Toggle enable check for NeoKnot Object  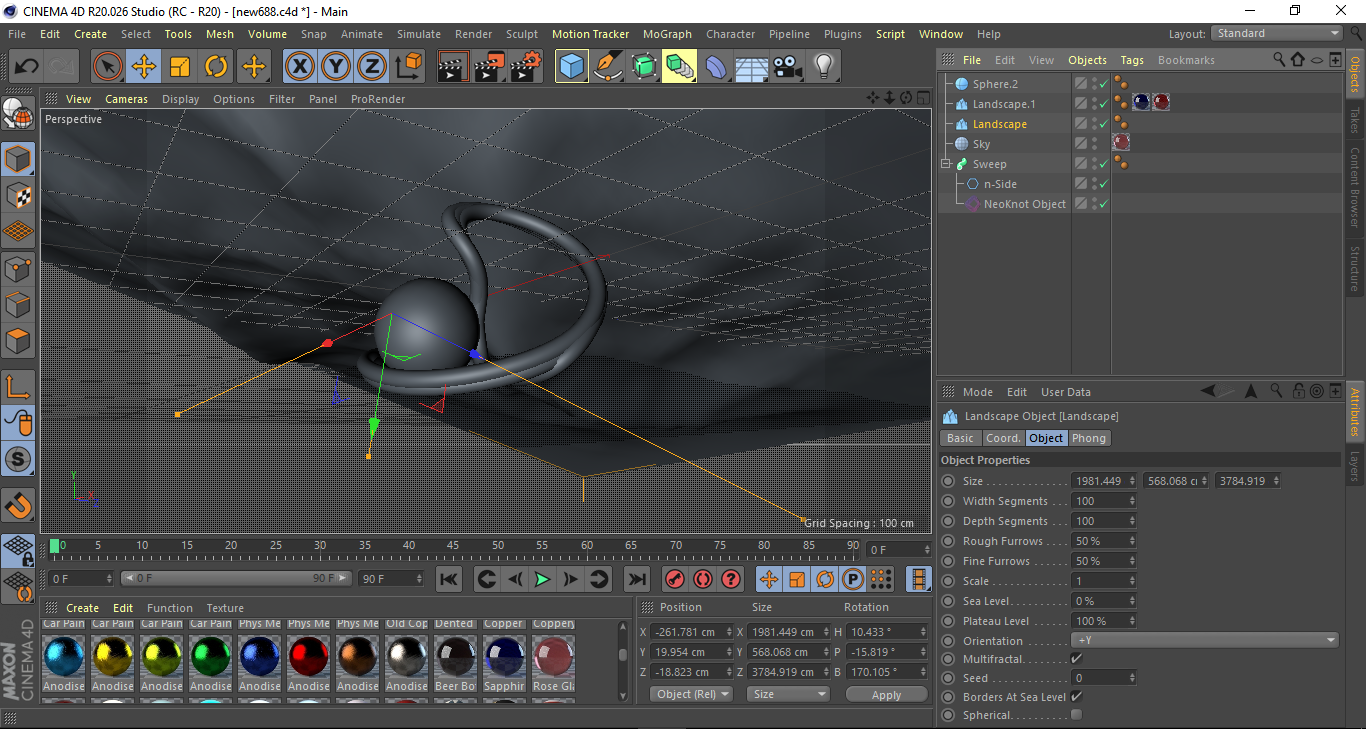[1103, 204]
